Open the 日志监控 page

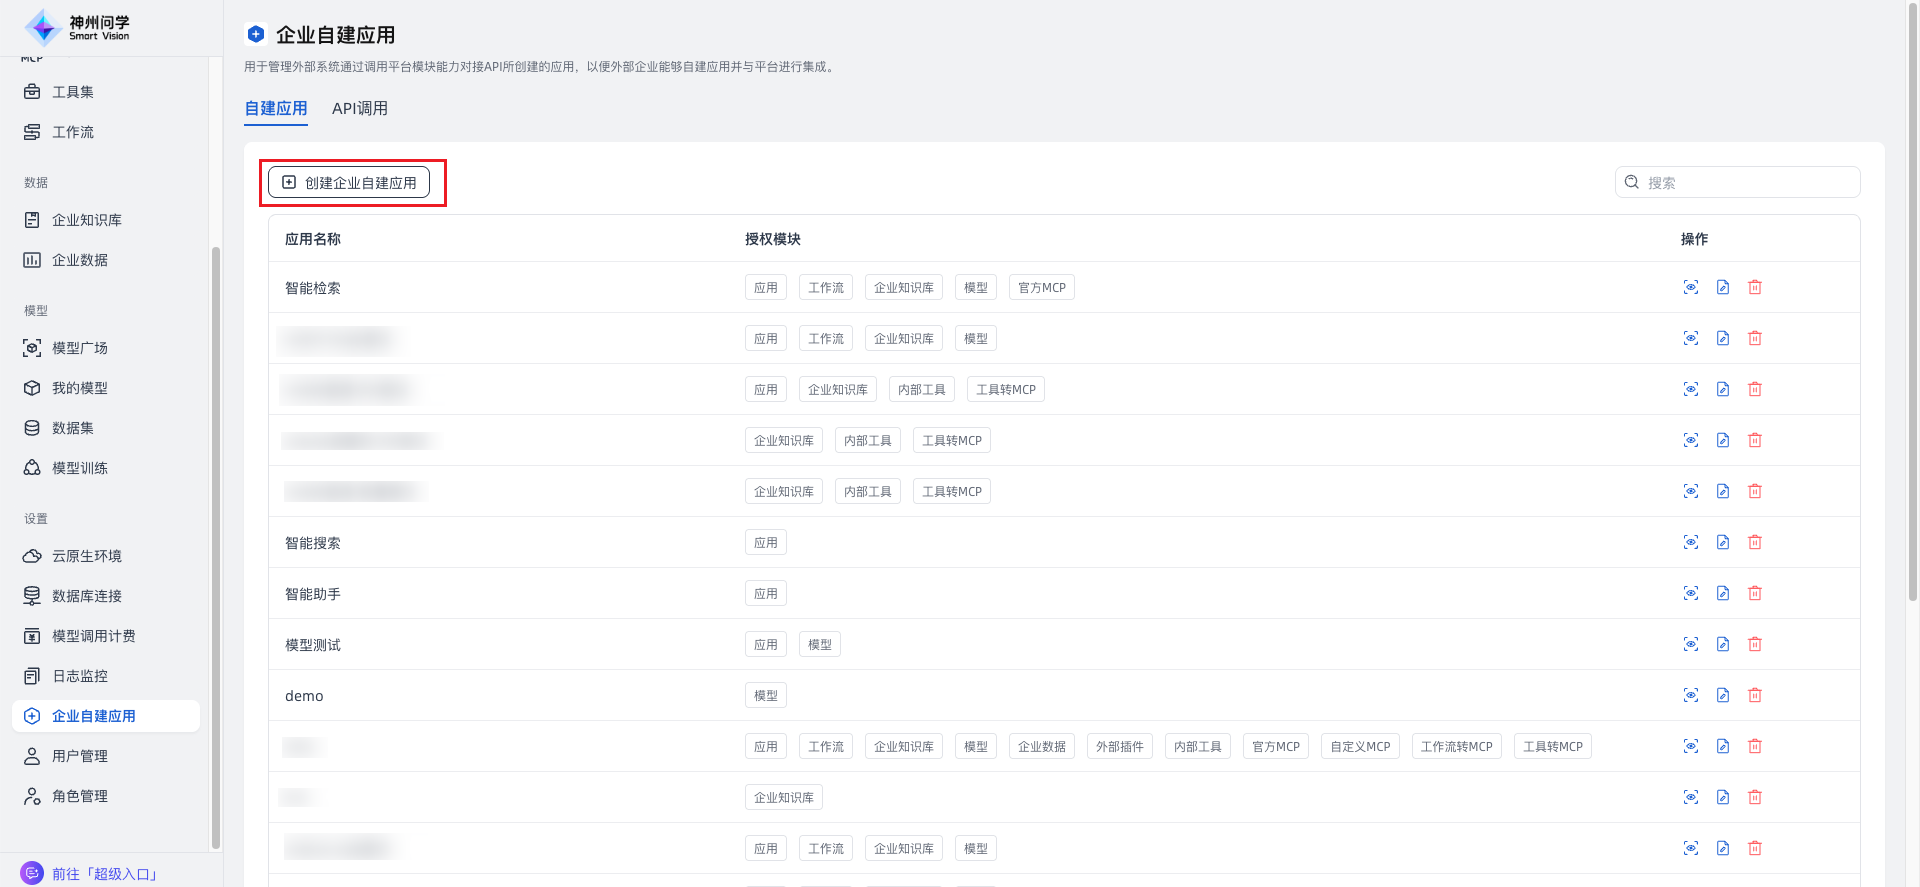[80, 676]
